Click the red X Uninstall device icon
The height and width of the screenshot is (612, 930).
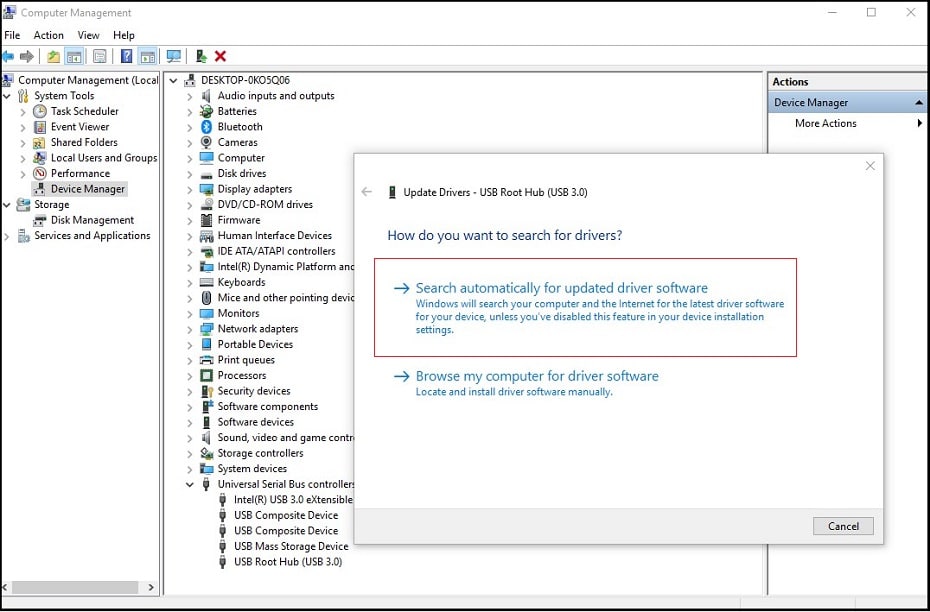(220, 56)
